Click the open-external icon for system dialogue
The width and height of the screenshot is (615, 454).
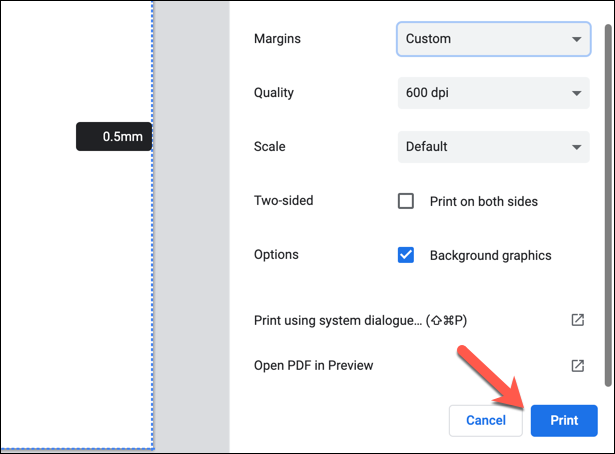click(x=577, y=320)
